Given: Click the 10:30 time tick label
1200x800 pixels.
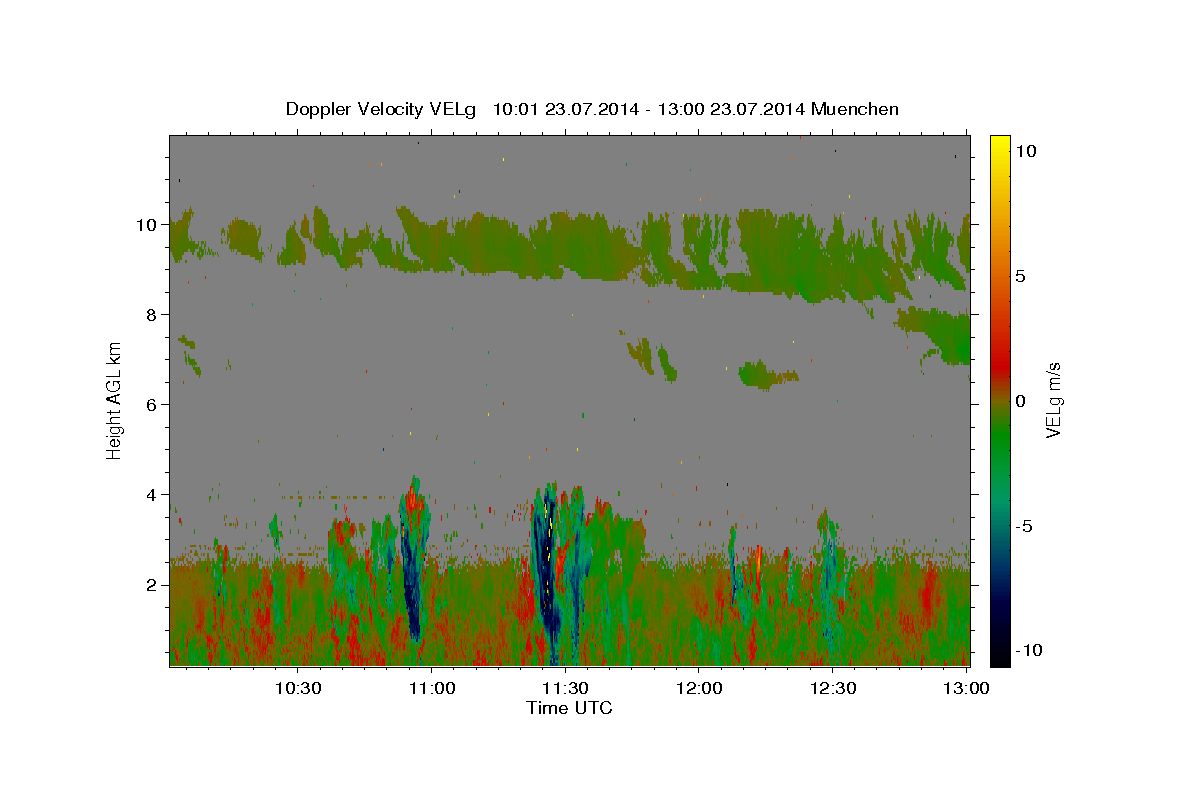Looking at the screenshot, I should (x=298, y=688).
